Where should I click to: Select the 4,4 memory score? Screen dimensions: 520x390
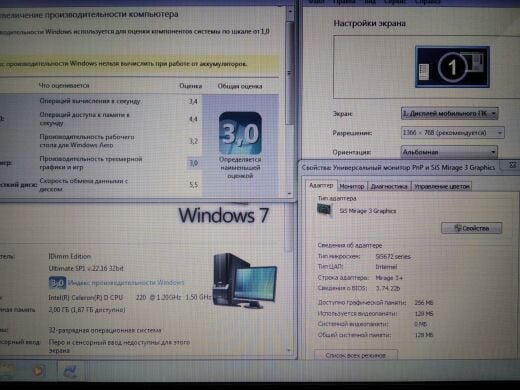point(193,119)
